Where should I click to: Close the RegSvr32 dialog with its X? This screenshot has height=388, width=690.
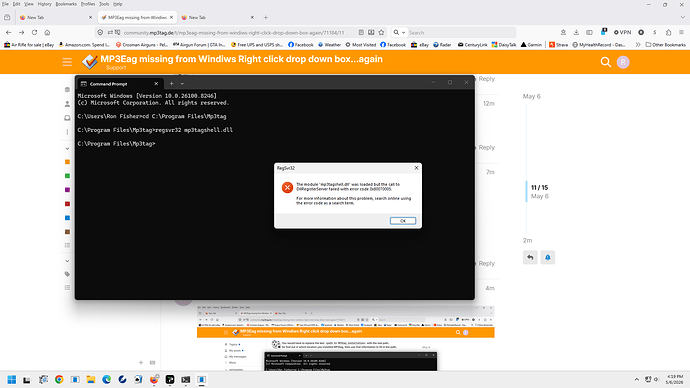(x=416, y=168)
